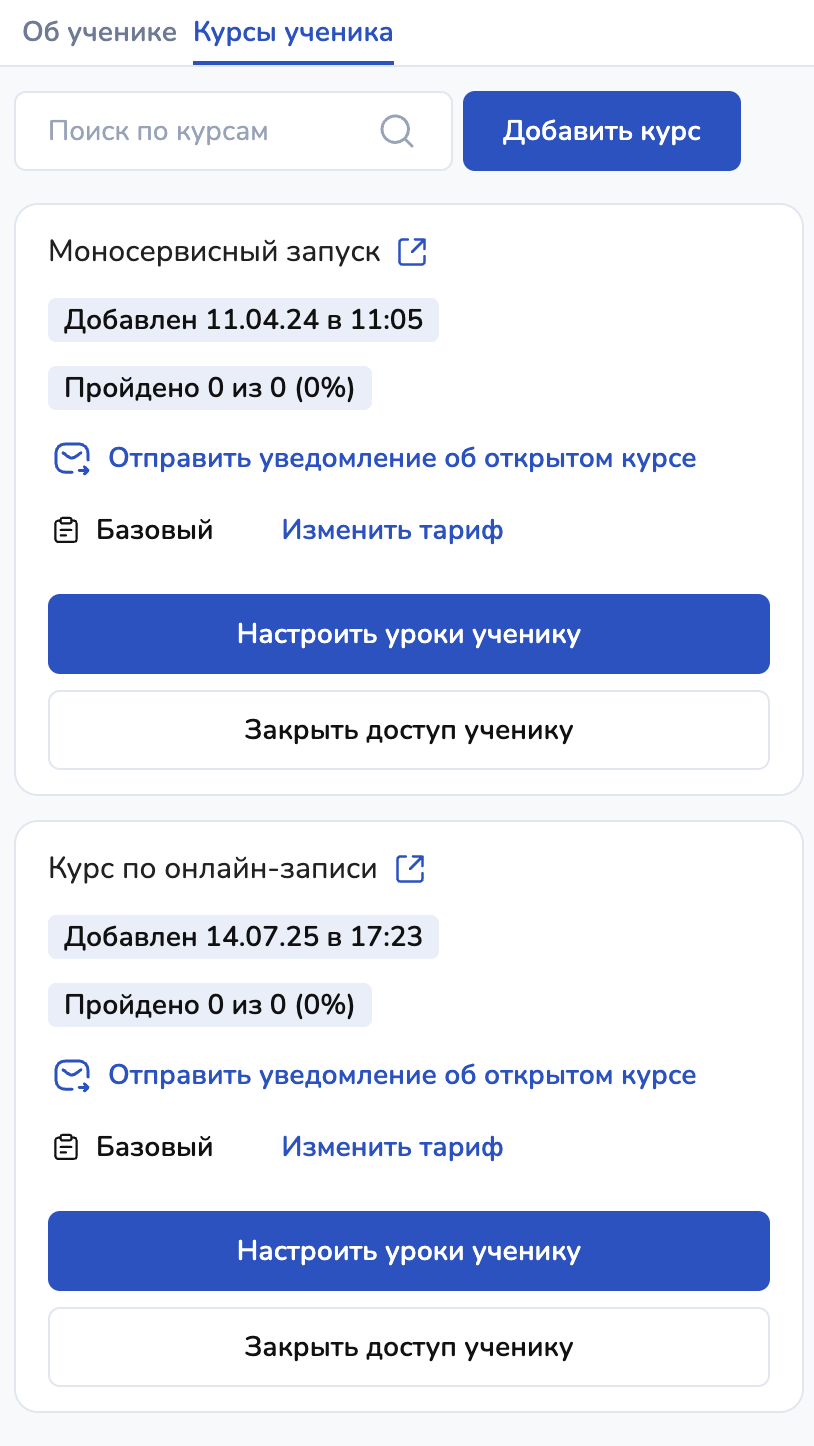Select the Курсы ученика tab

coord(293,32)
